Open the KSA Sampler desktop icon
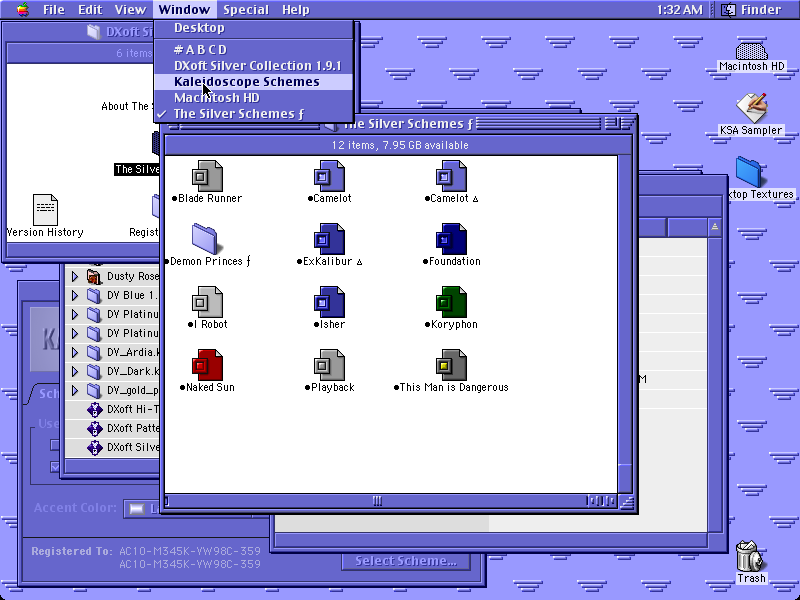This screenshot has width=800, height=600. point(751,108)
